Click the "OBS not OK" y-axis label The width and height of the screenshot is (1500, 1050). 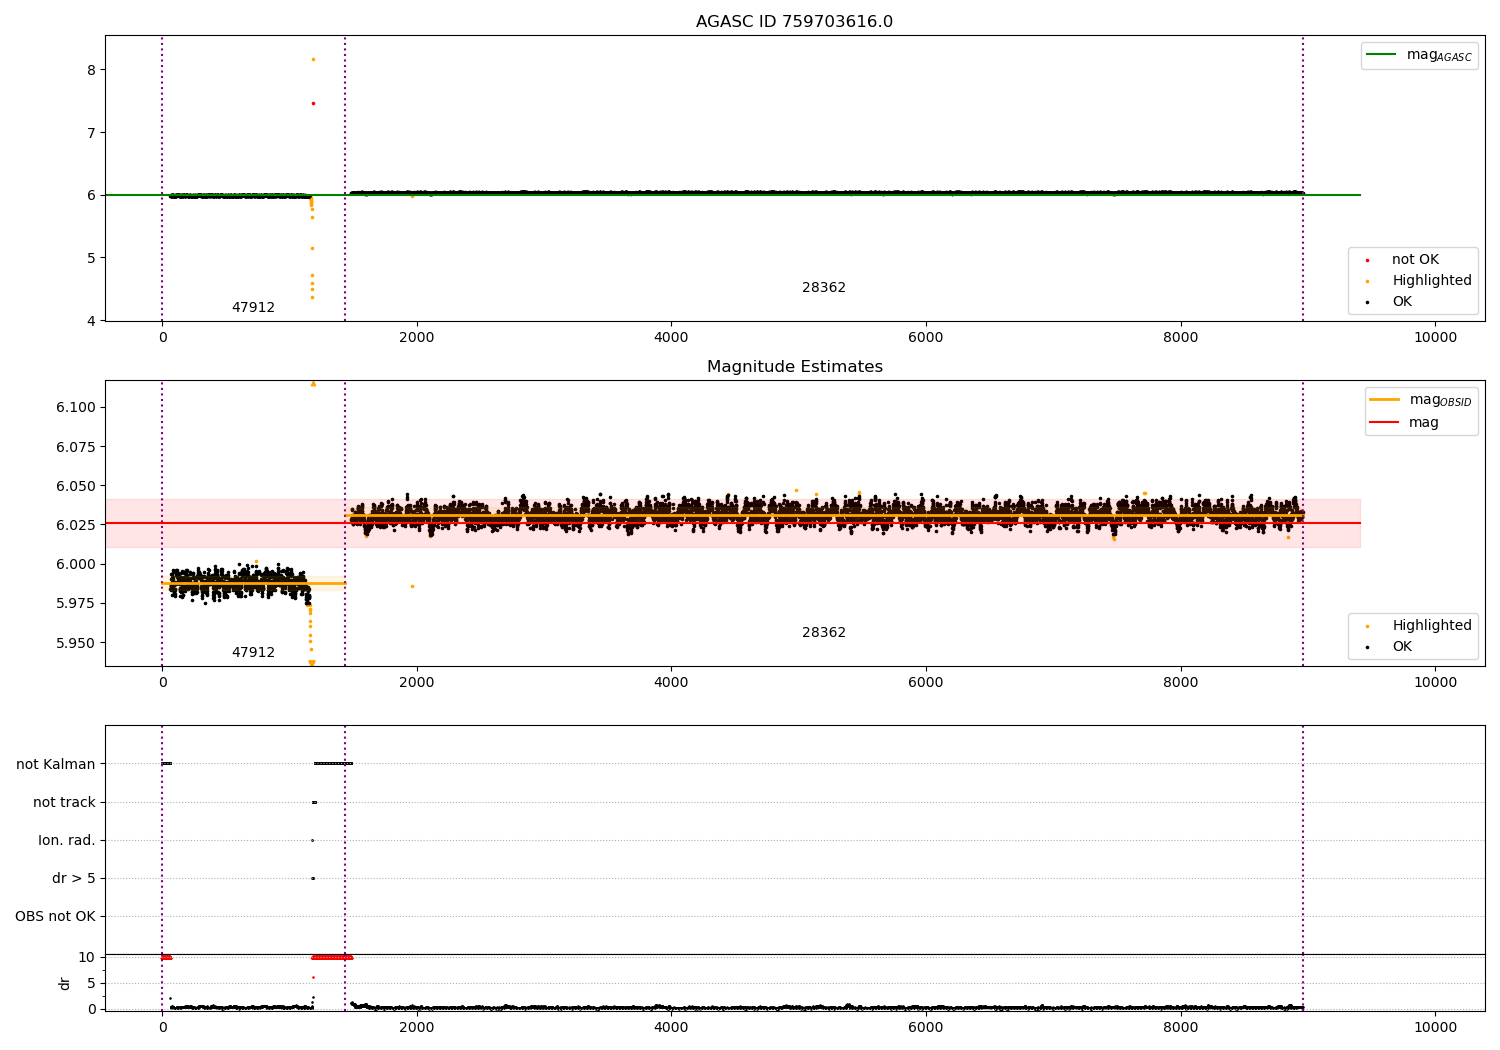point(55,916)
